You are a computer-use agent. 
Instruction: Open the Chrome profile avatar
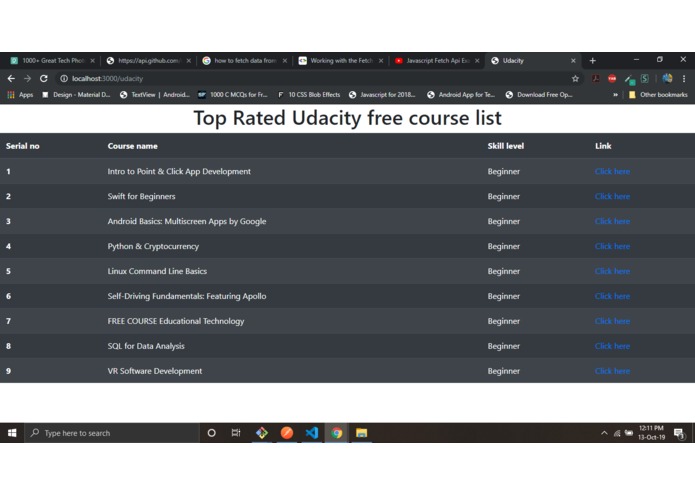click(667, 78)
